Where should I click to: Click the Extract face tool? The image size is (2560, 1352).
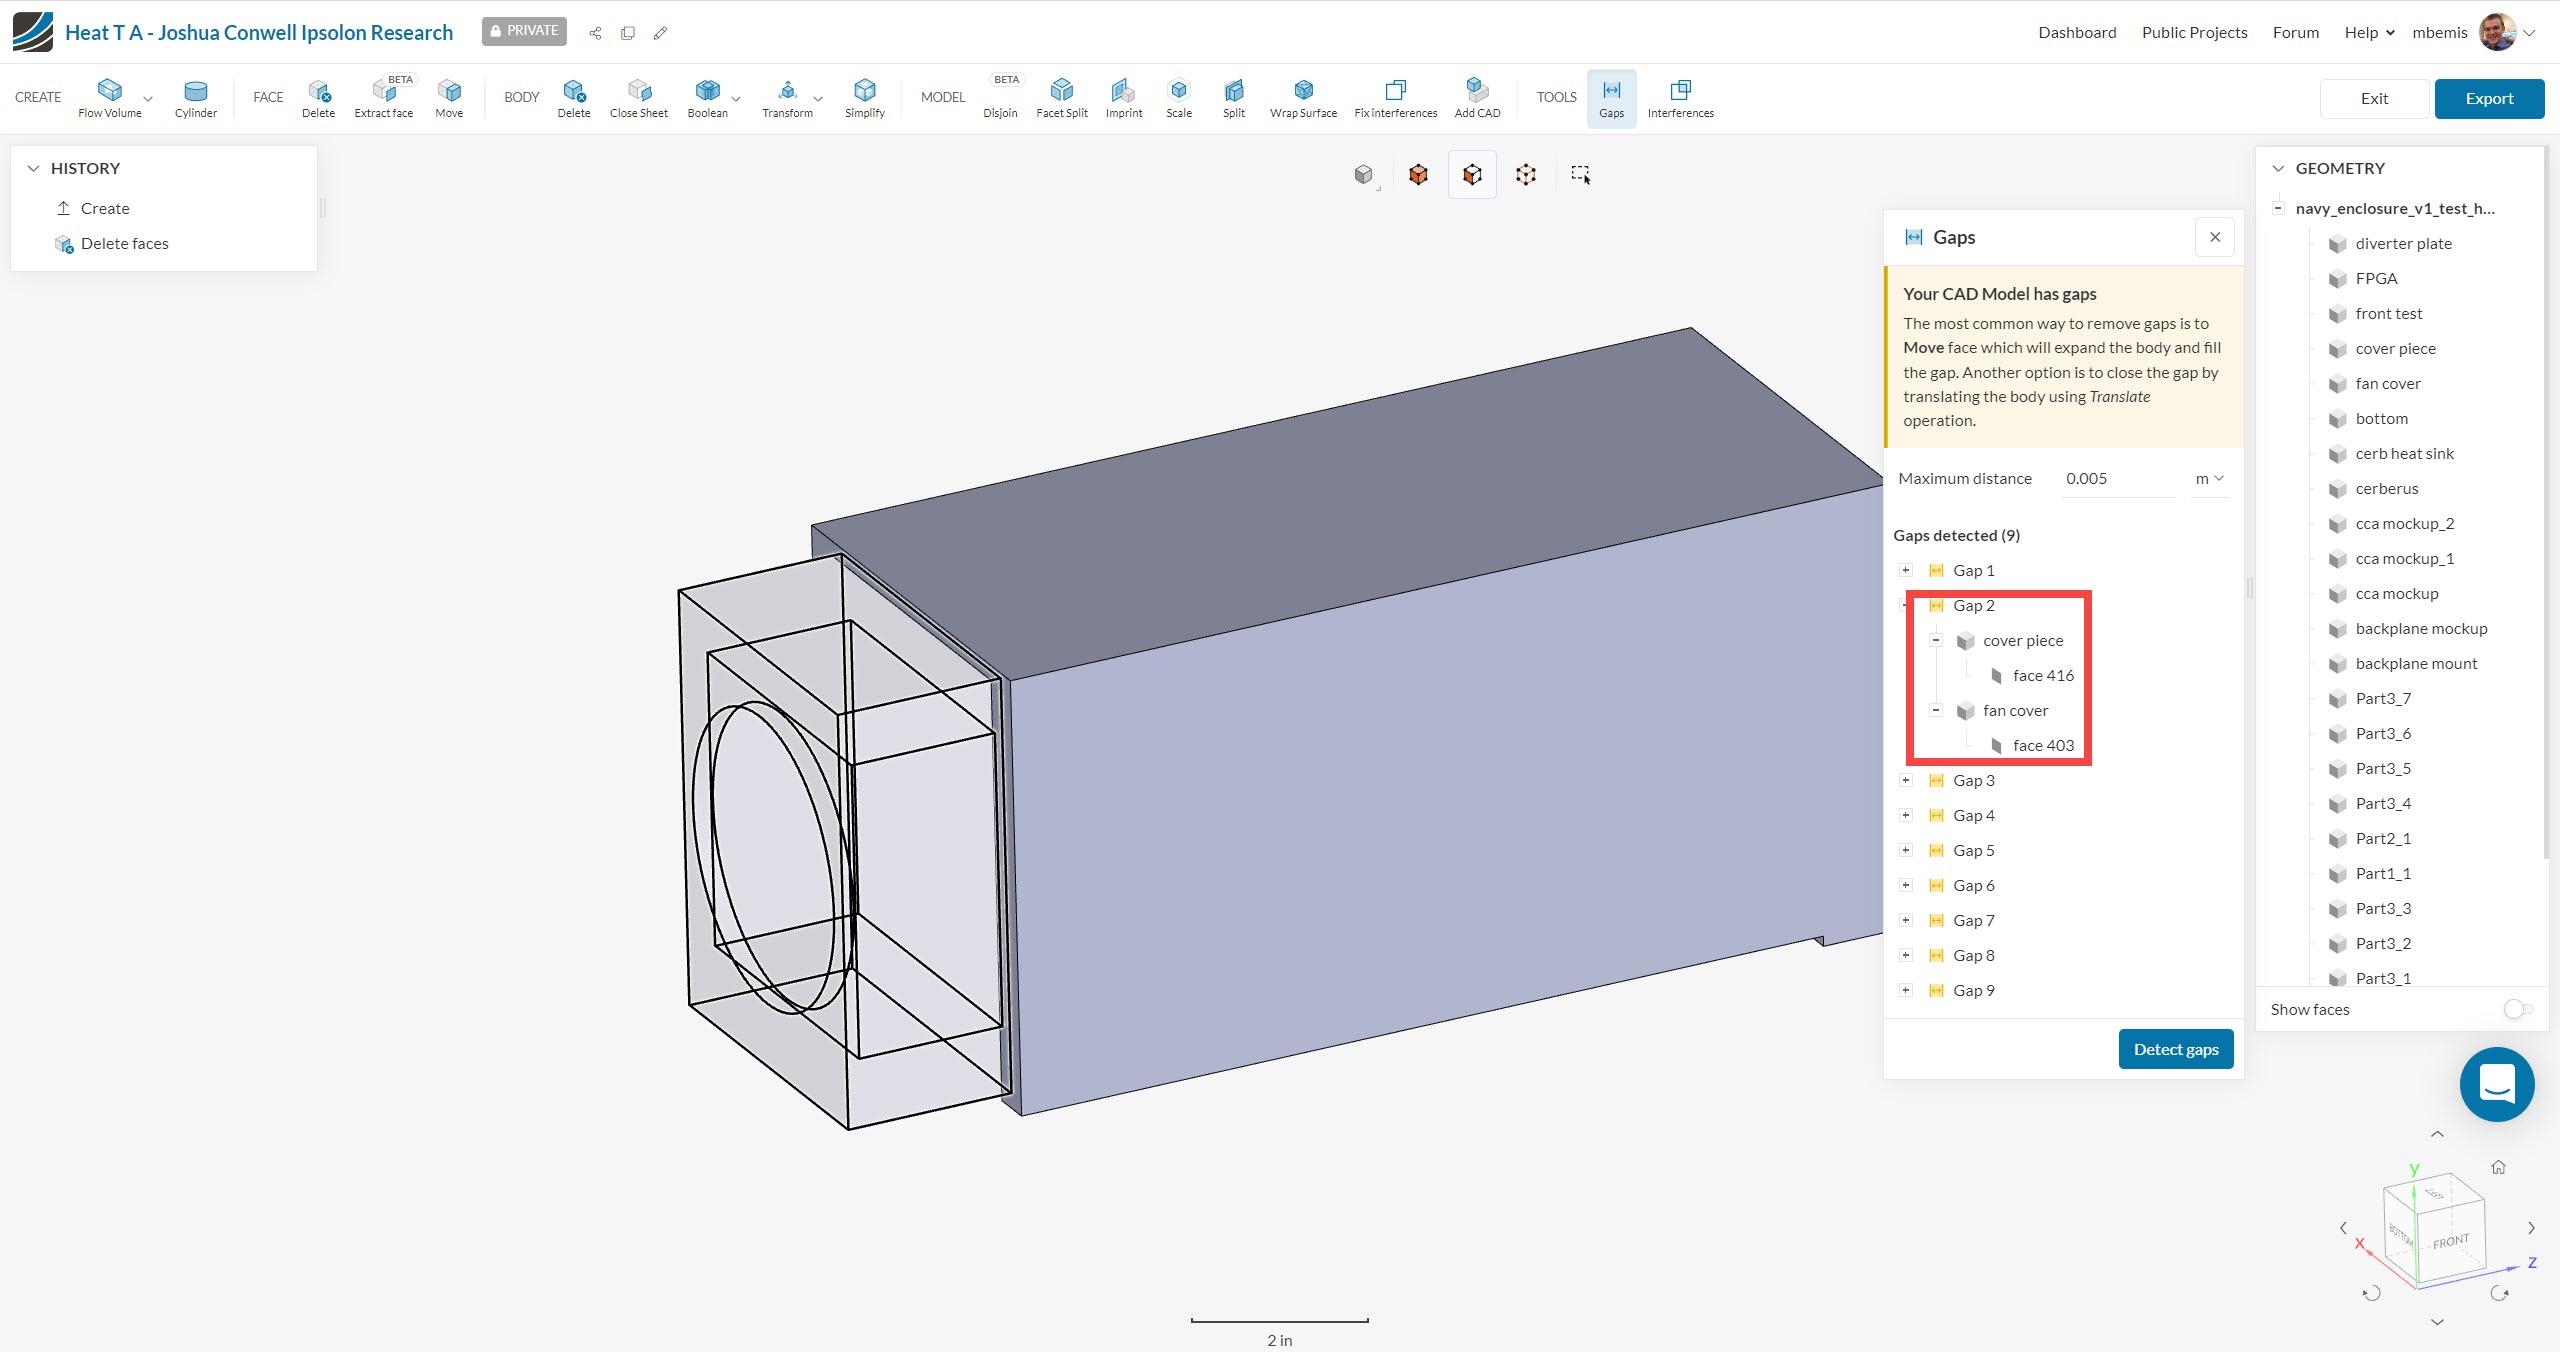[383, 97]
